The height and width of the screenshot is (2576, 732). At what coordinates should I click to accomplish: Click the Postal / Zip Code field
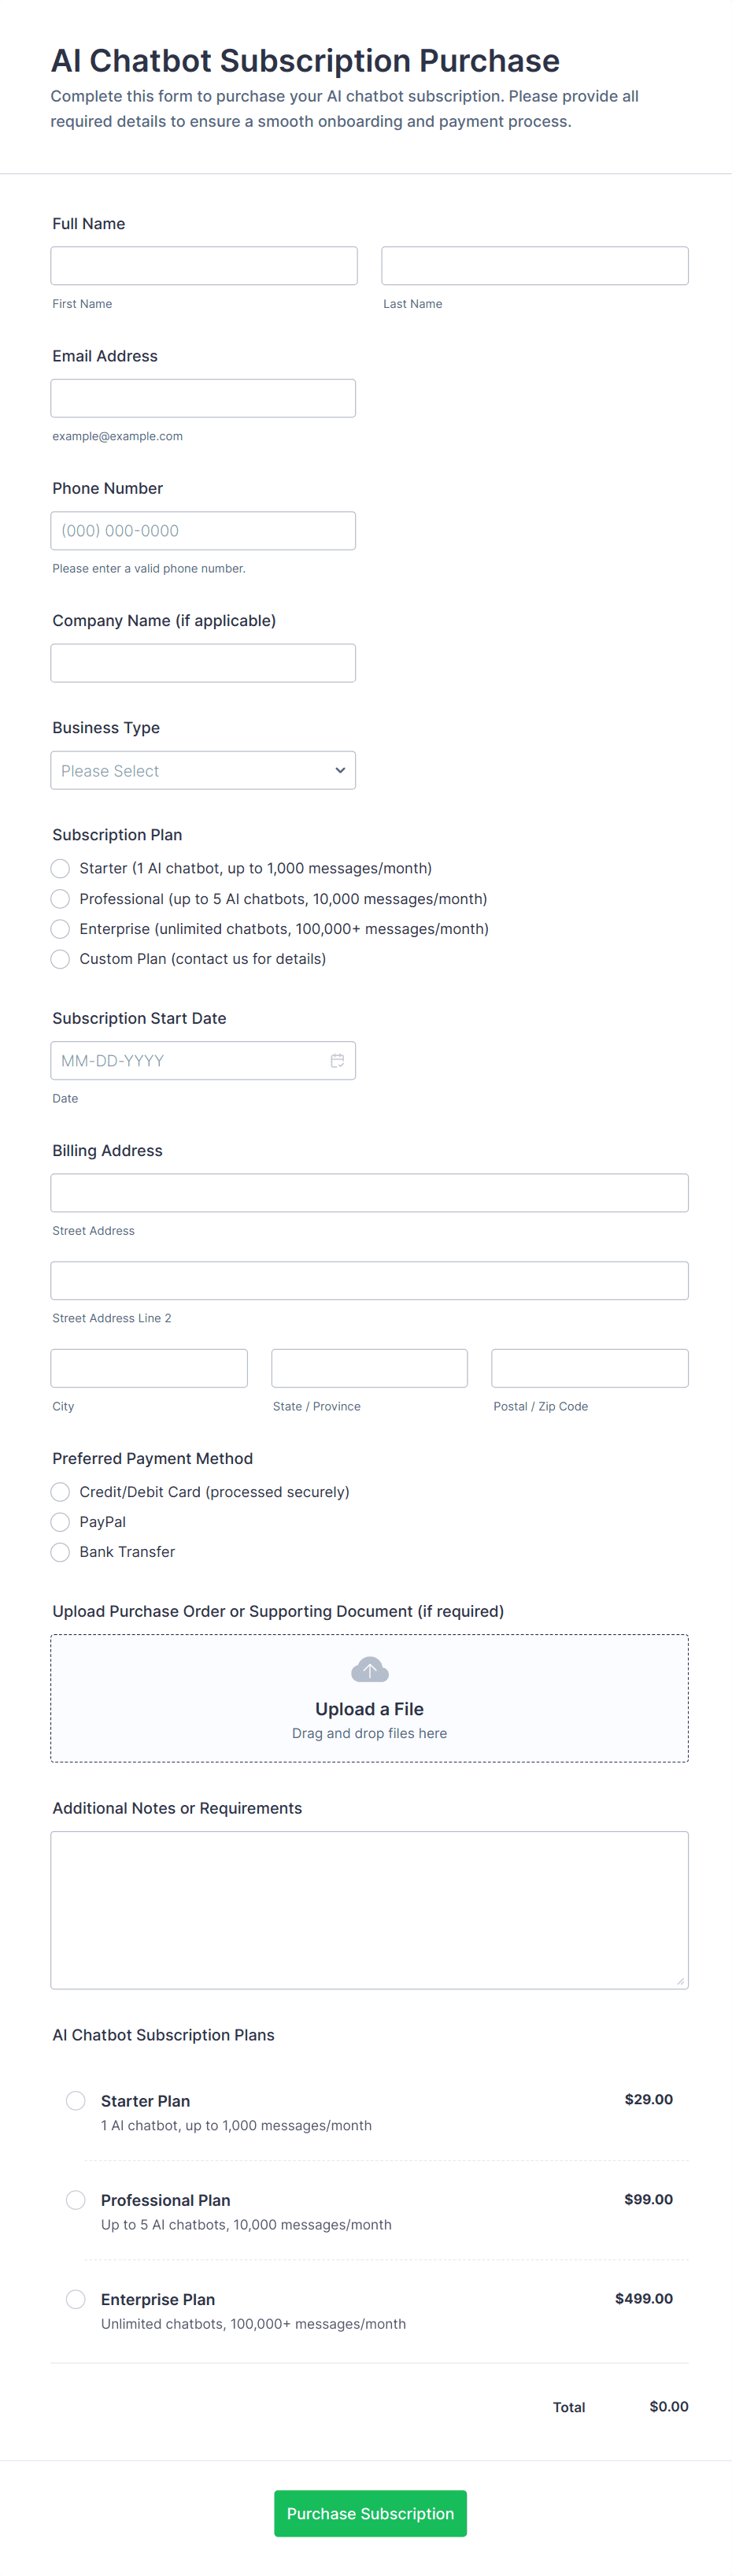coord(590,1368)
